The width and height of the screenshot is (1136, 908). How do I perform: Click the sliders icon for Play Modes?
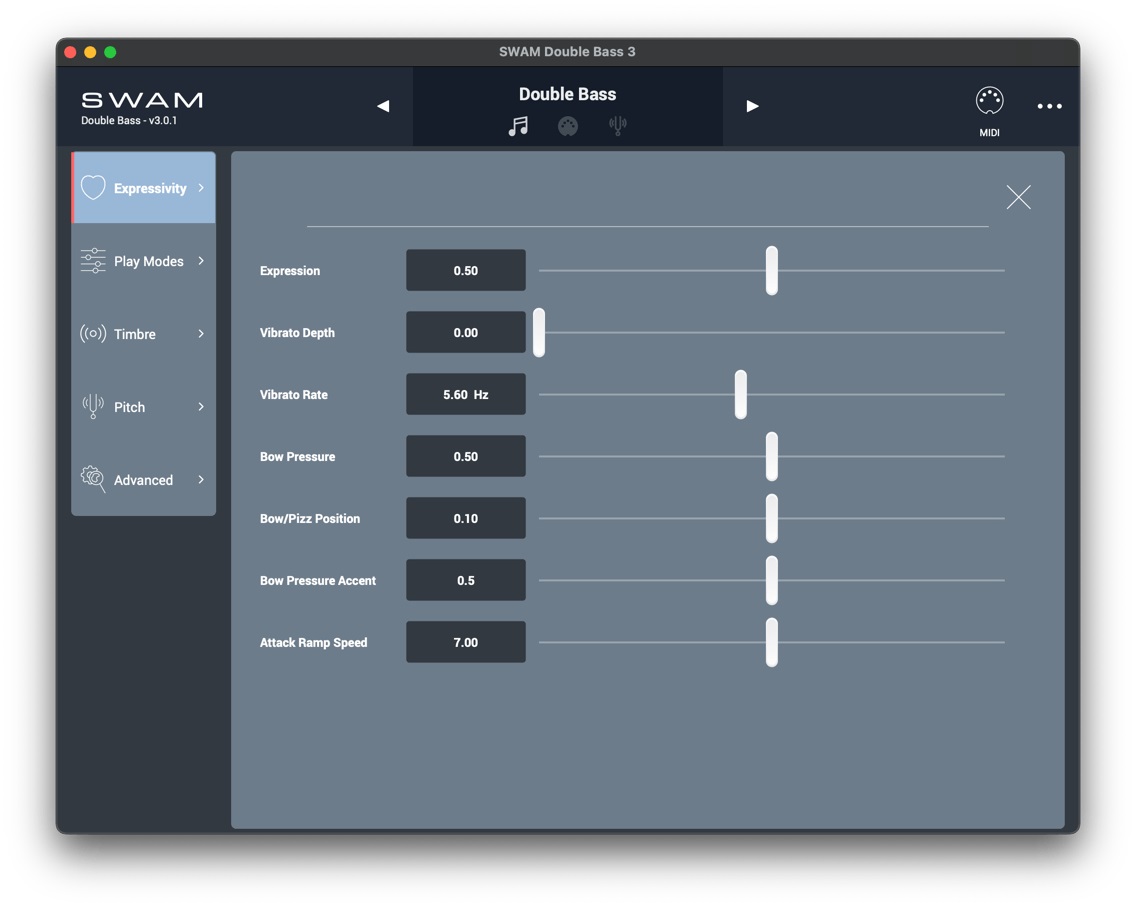click(x=93, y=261)
